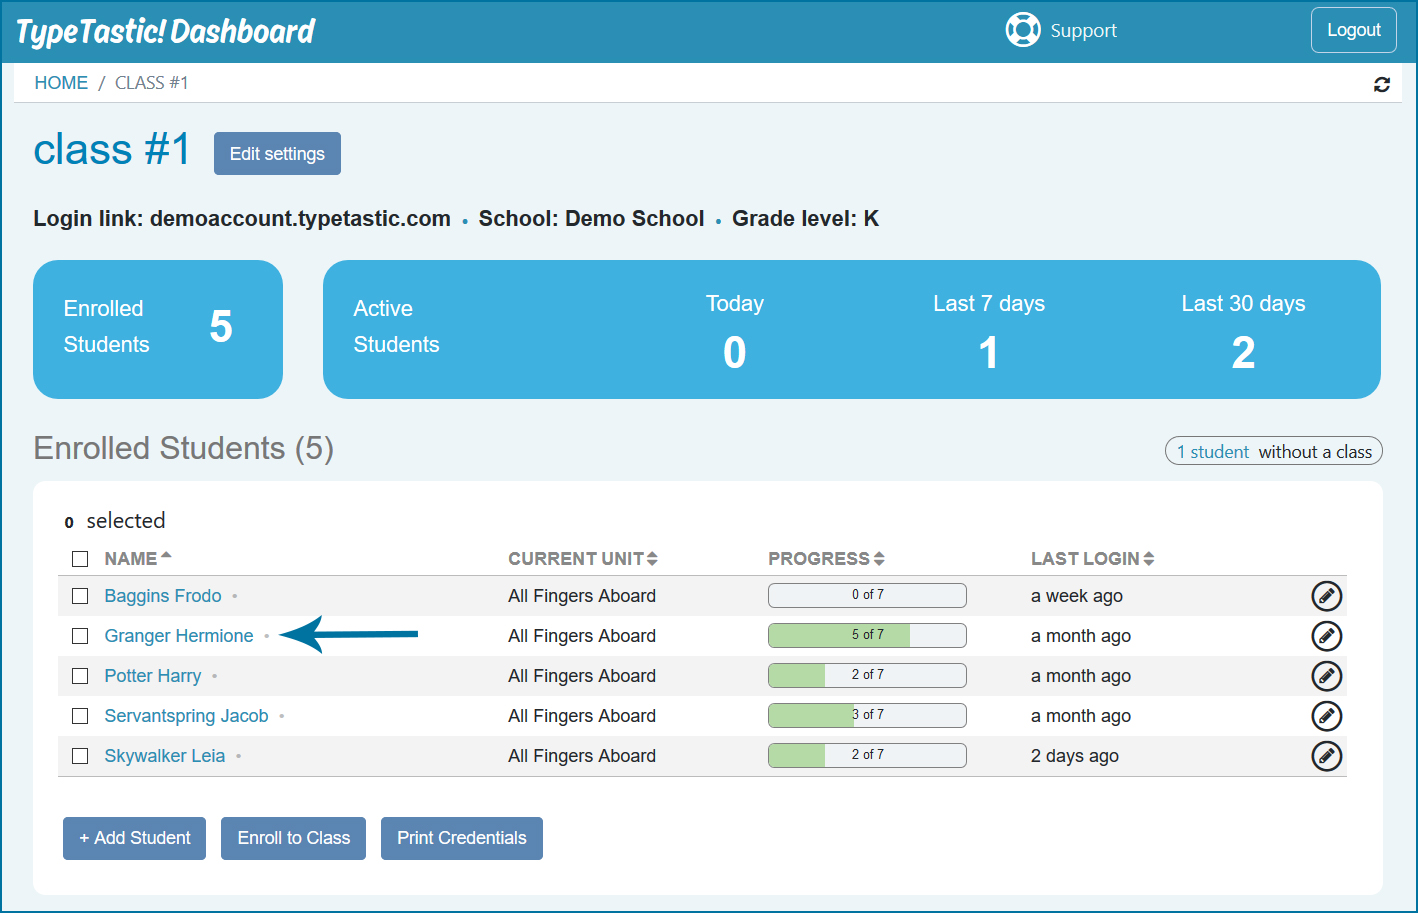Click Granger Hermione's 5 of 7 progress bar
Viewport: 1418px width, 913px height.
click(x=867, y=635)
